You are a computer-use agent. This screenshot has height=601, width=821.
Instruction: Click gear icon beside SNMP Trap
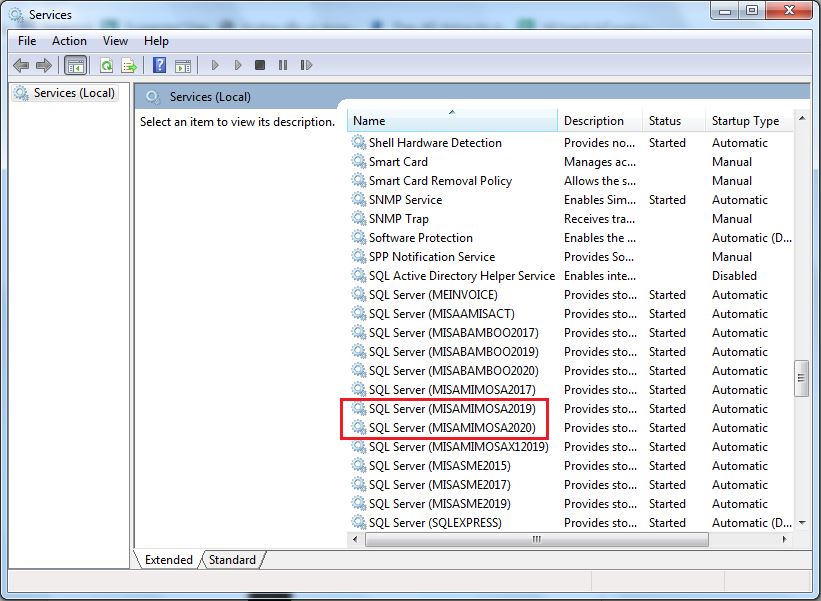pos(359,218)
